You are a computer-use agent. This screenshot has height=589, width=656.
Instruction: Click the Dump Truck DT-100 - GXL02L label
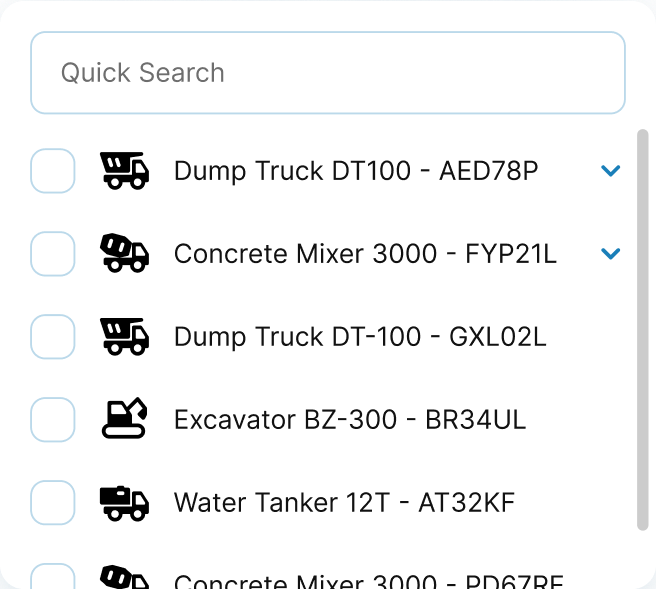coord(360,337)
